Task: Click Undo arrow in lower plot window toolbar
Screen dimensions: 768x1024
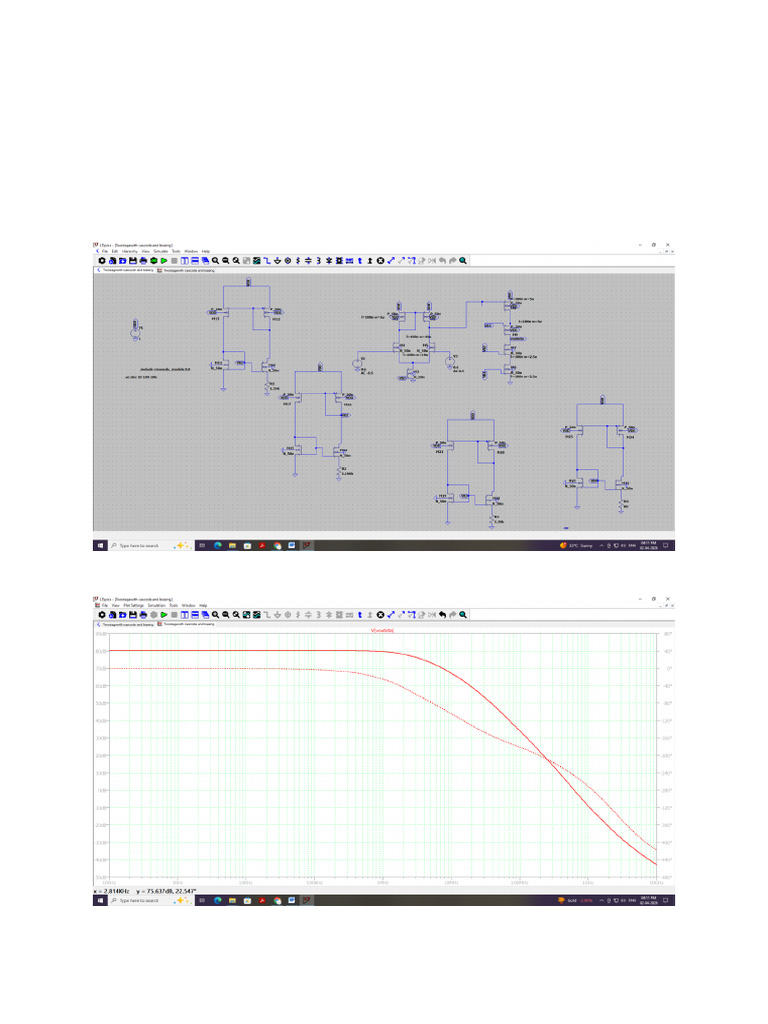Action: click(x=442, y=615)
